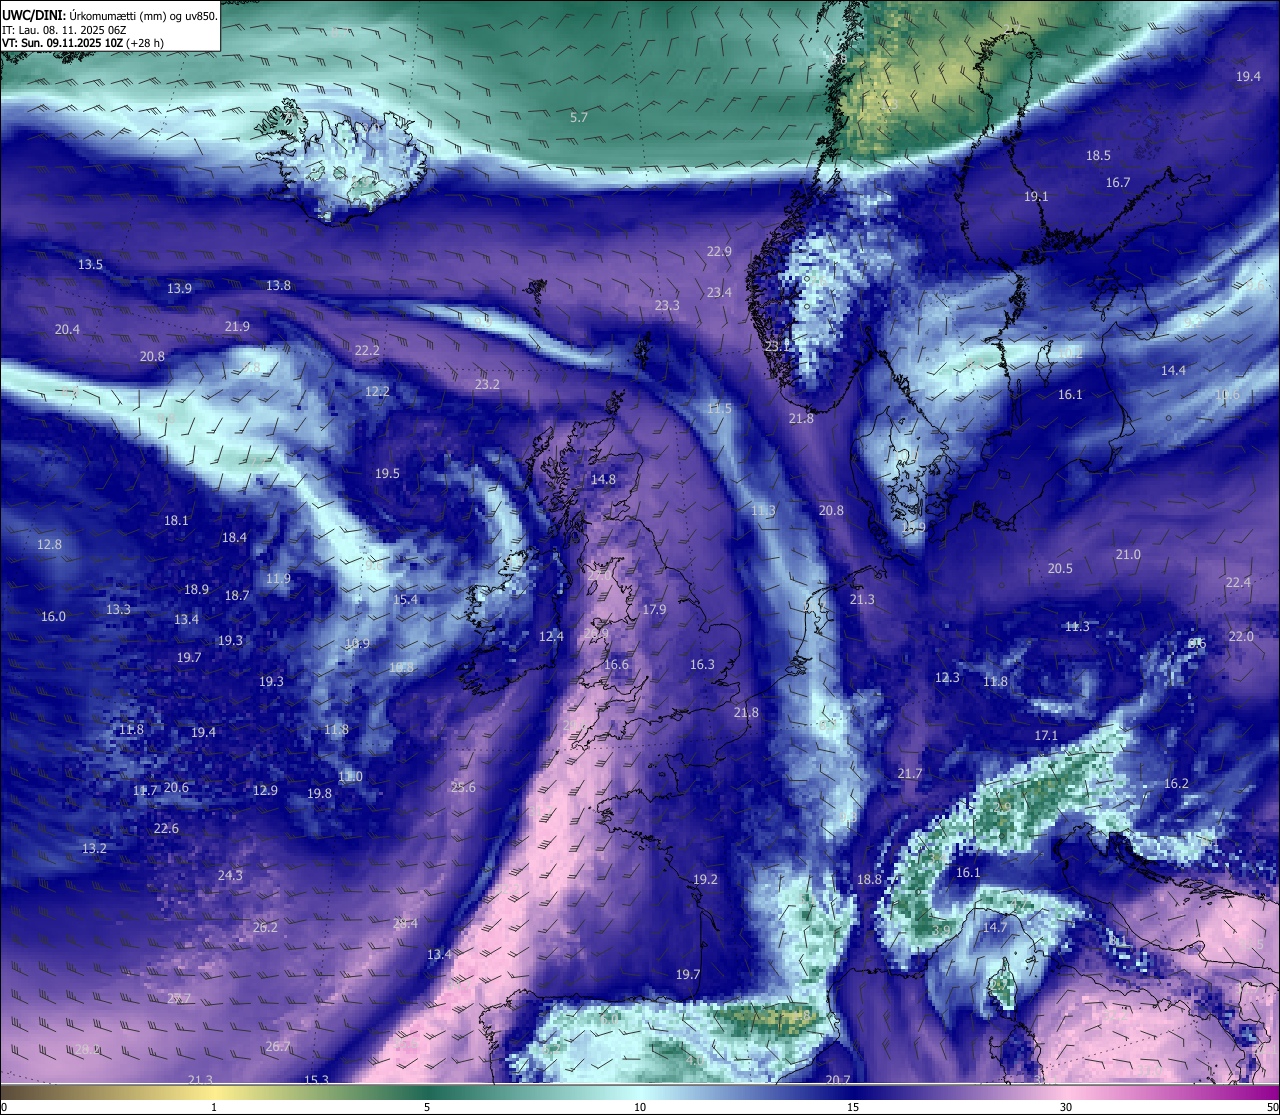
Task: Click the map value 21.7
Action: click(909, 774)
